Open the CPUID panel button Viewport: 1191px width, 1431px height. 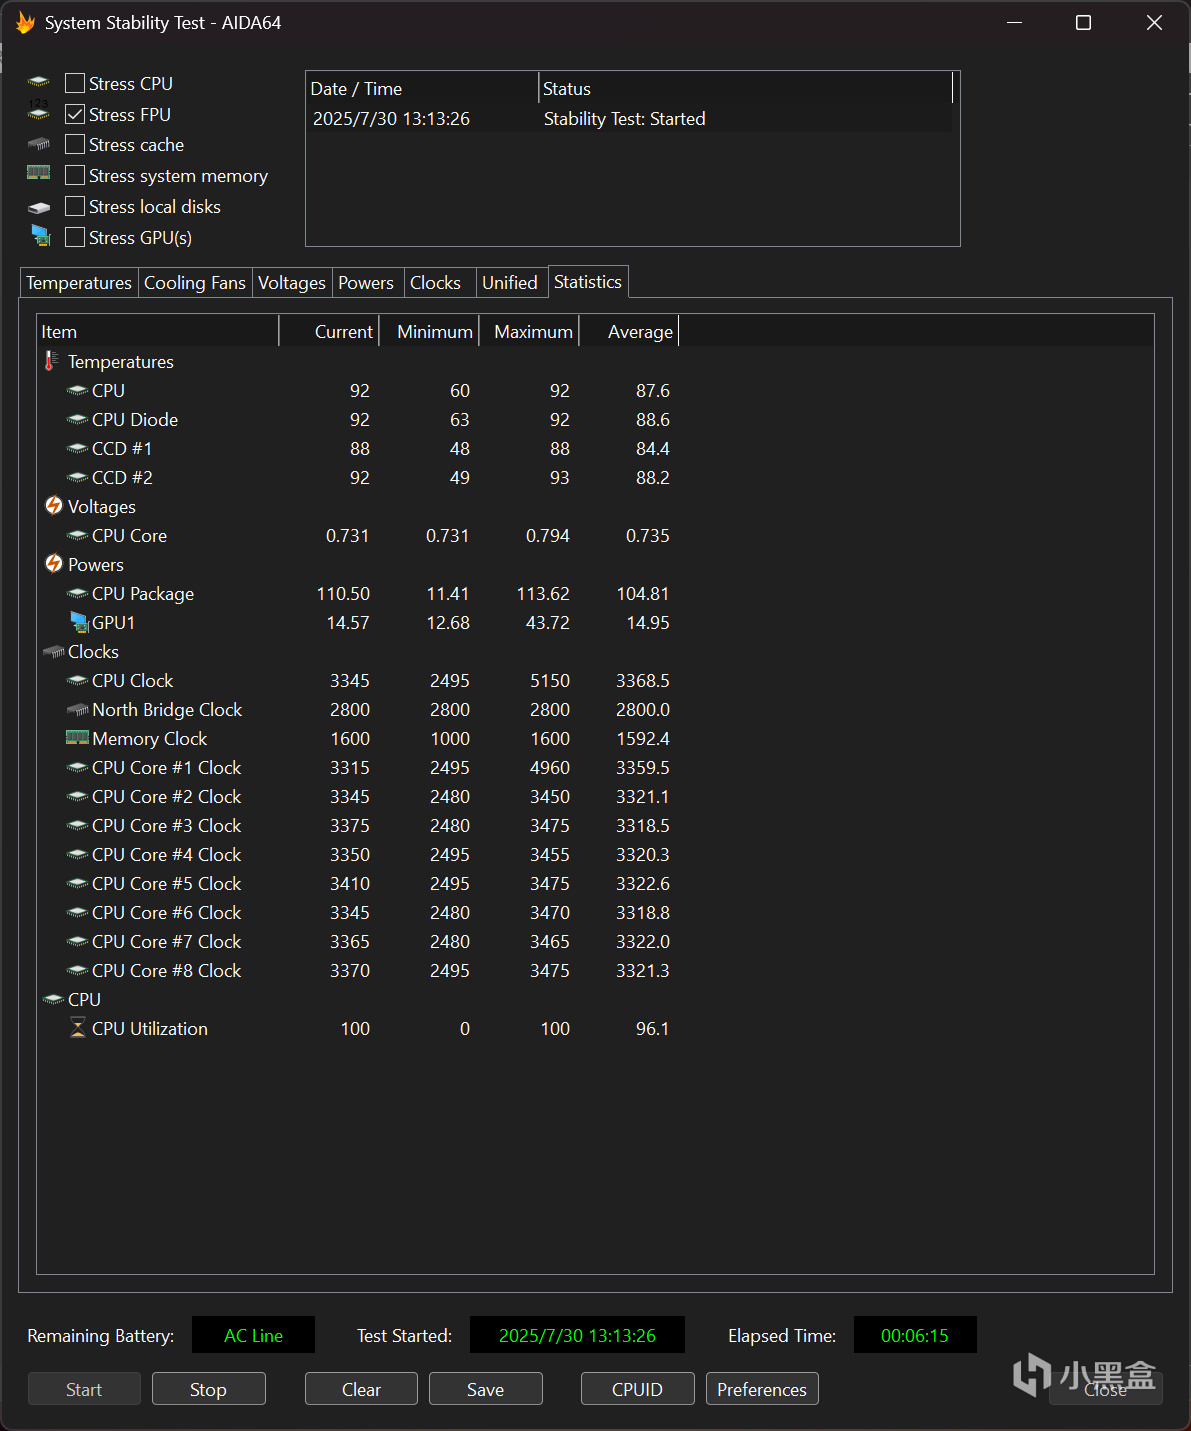[638, 1389]
